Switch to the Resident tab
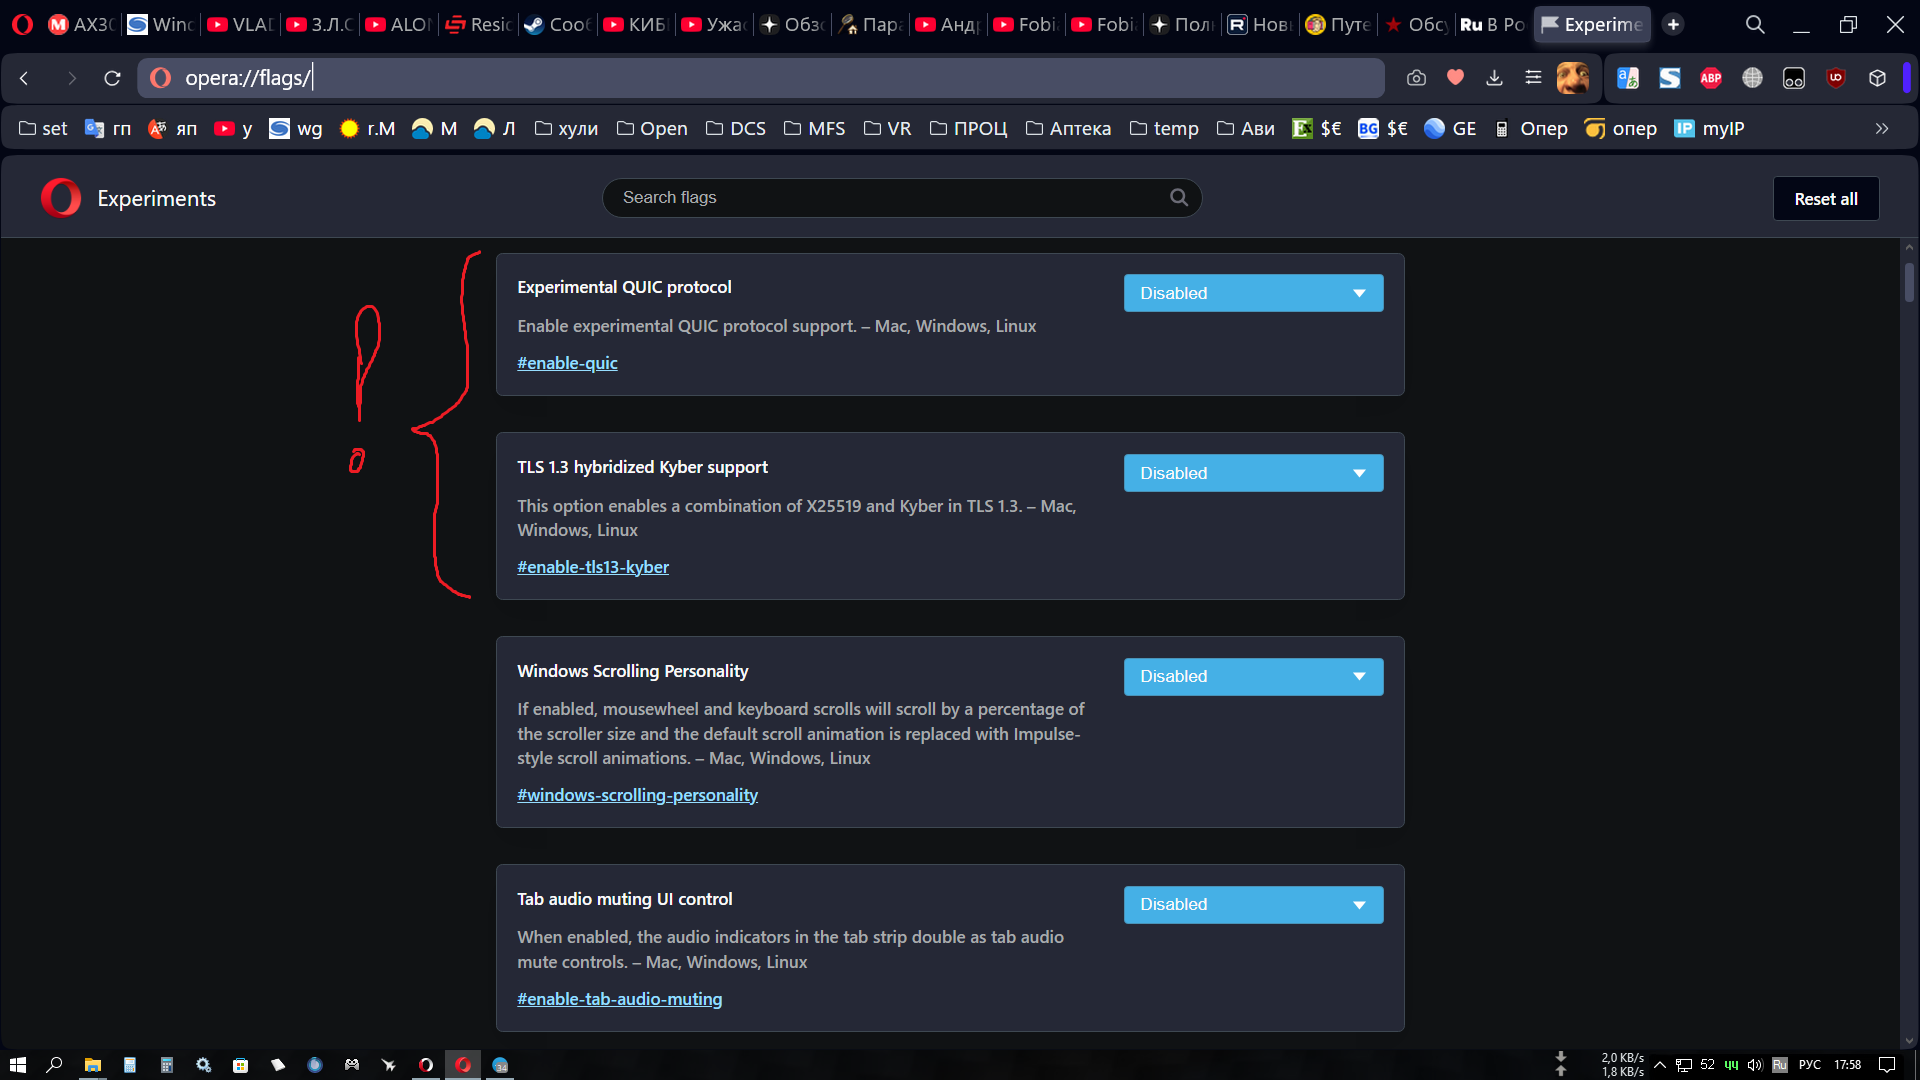 [x=479, y=24]
